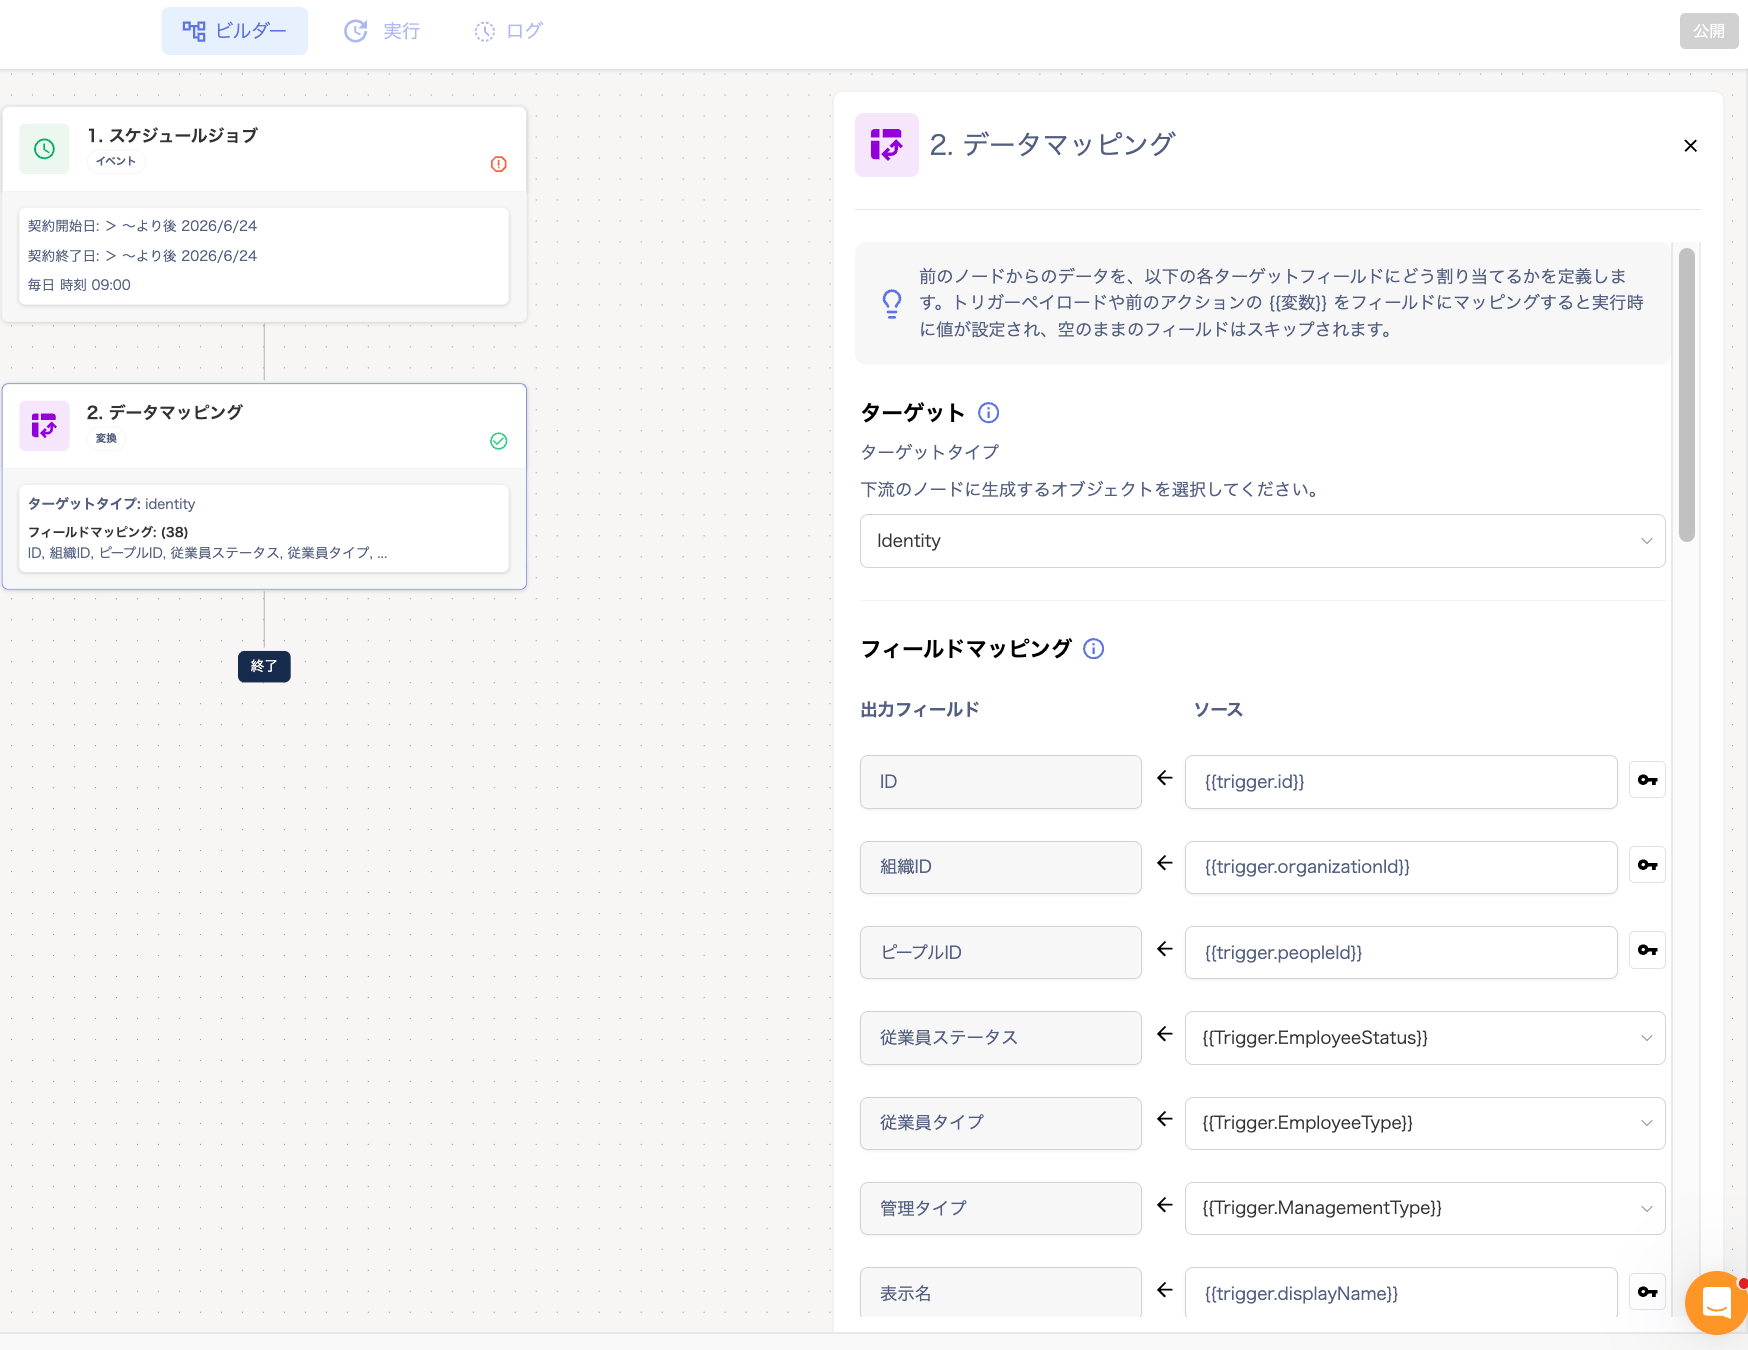Click the green check icon on データマッピング node

[499, 441]
